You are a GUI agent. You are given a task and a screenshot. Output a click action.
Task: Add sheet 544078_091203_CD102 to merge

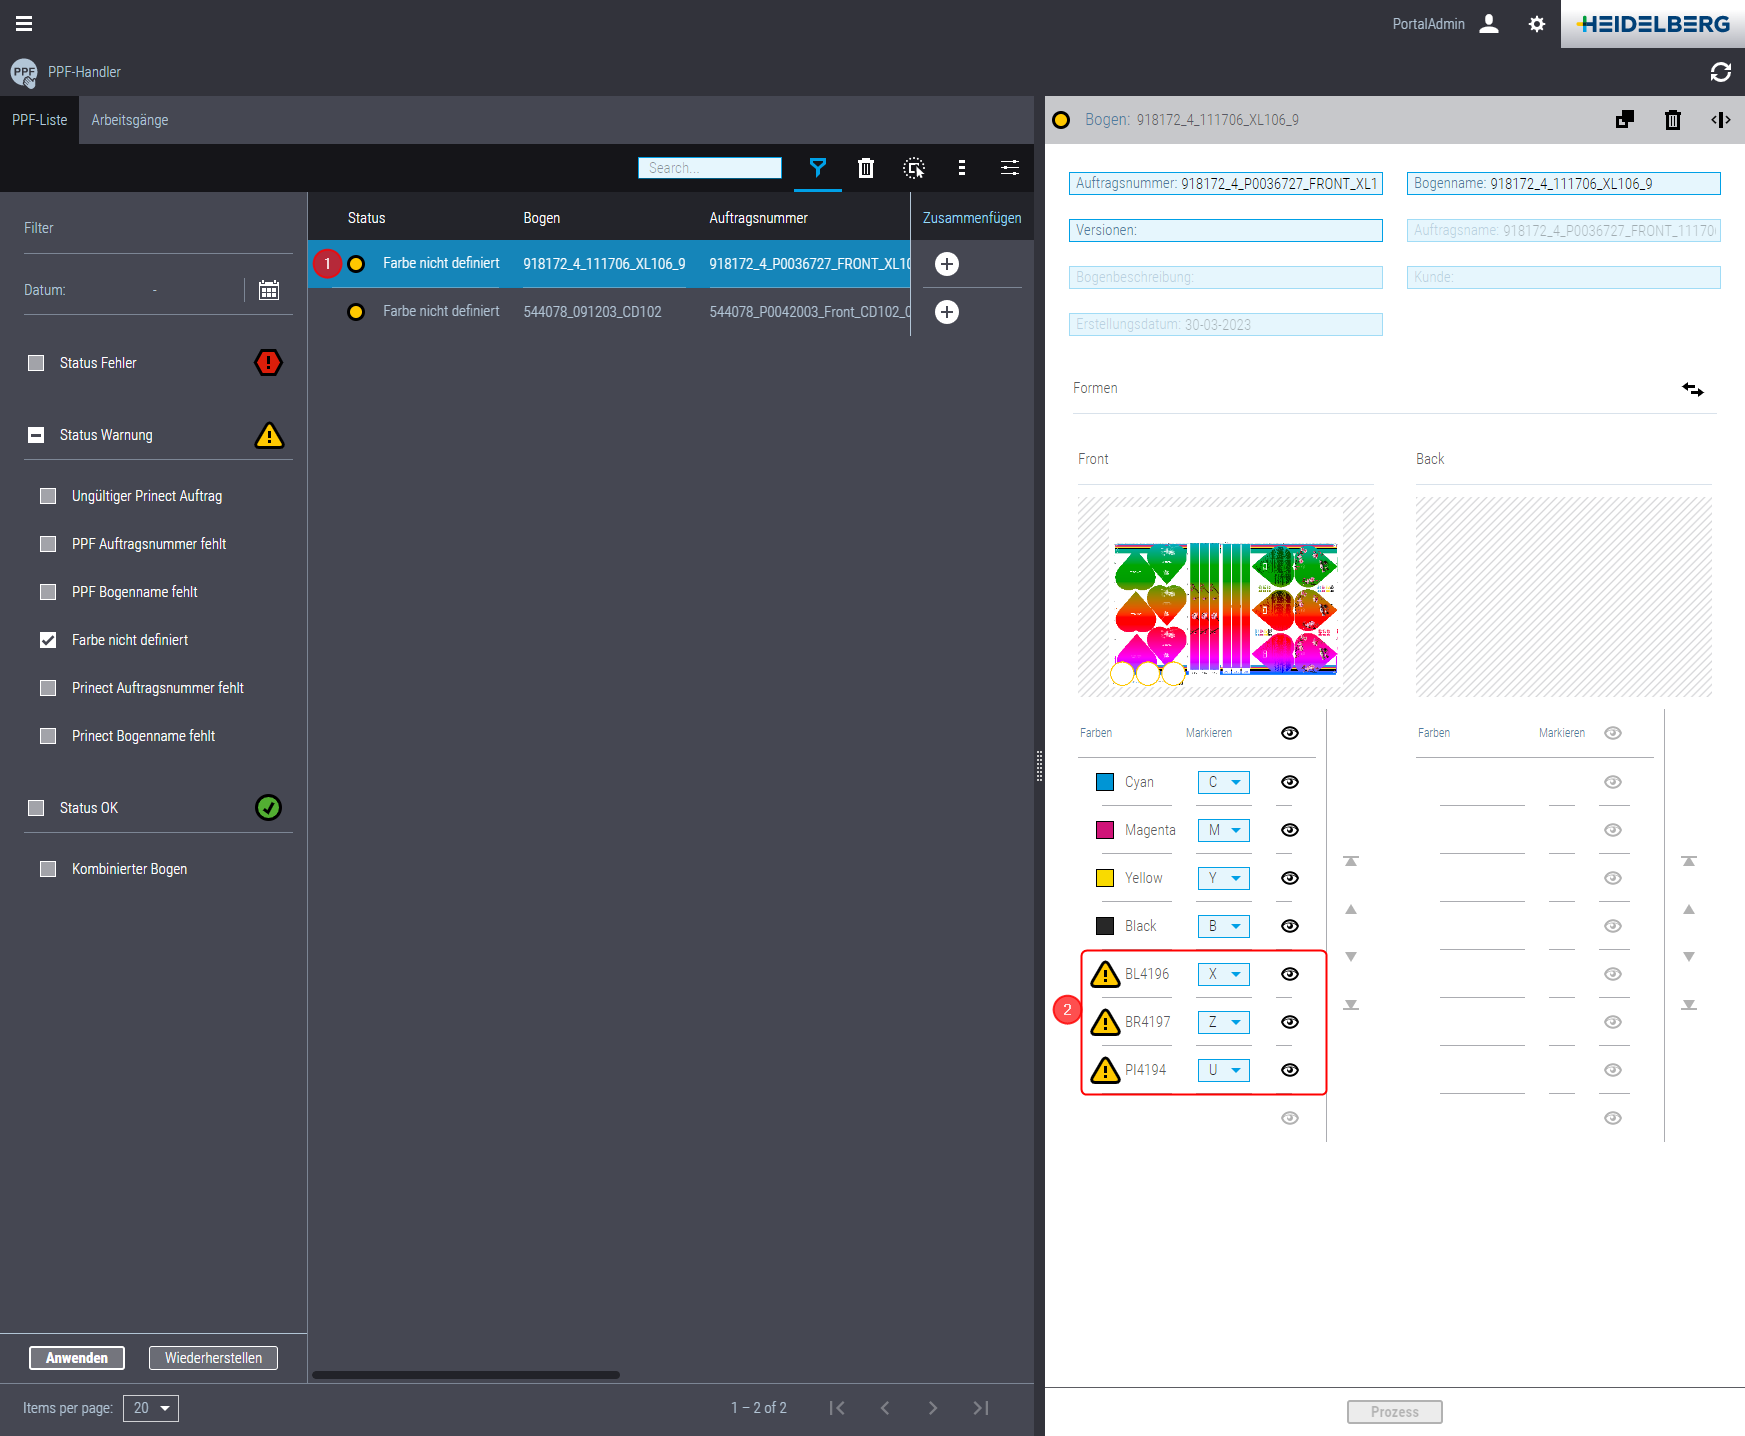(x=946, y=312)
